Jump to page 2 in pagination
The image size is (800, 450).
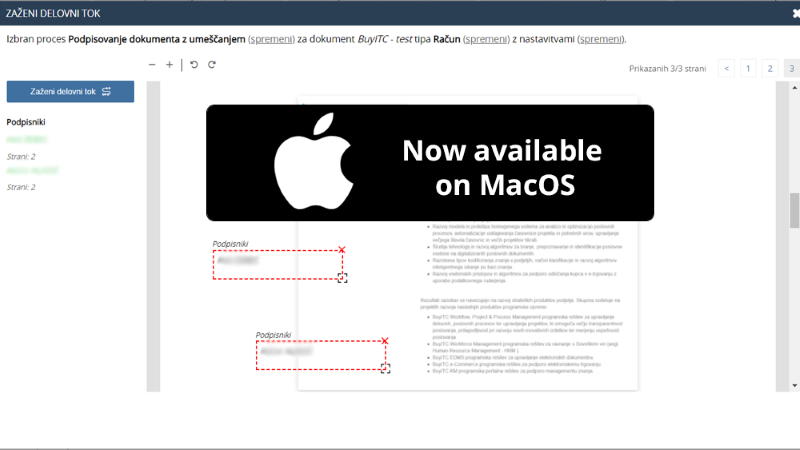[x=769, y=68]
